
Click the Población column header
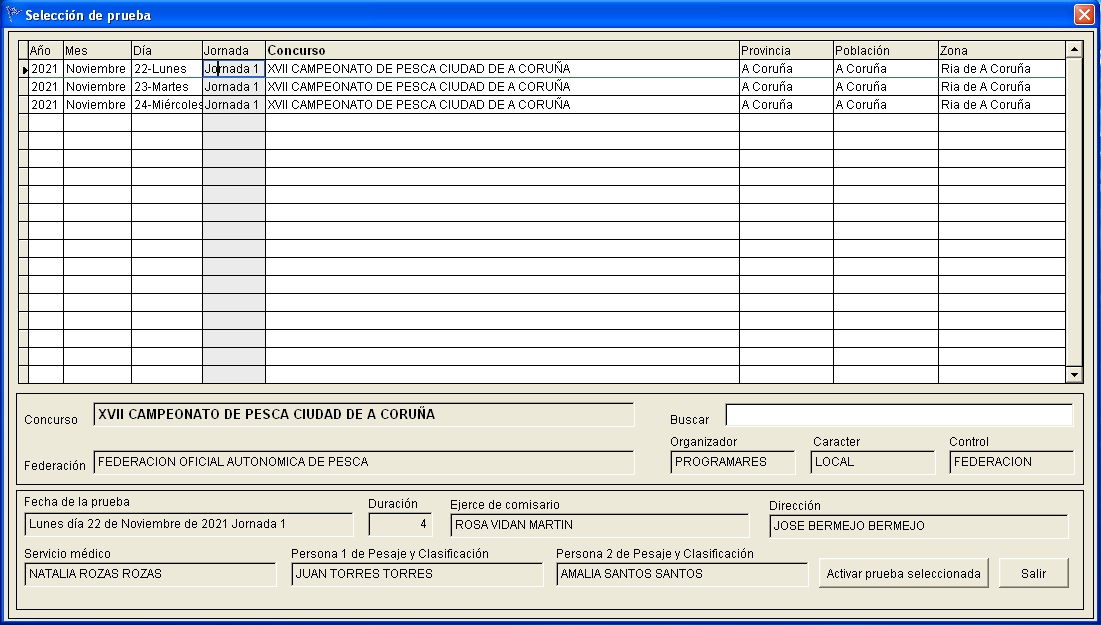(885, 50)
